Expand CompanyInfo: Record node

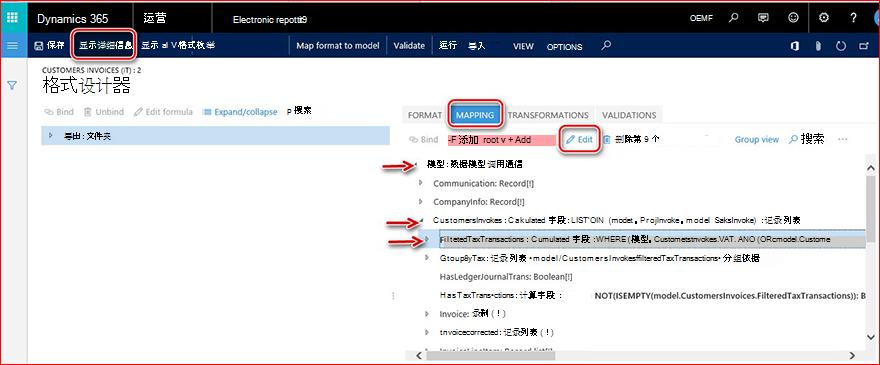click(421, 201)
